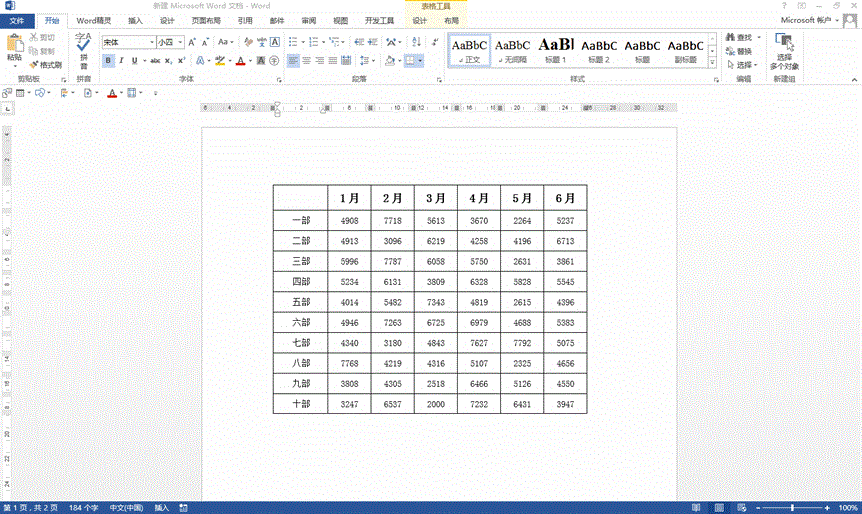Open the Page Layout (页面布局) tab
This screenshot has height=514, width=862.
pos(206,20)
